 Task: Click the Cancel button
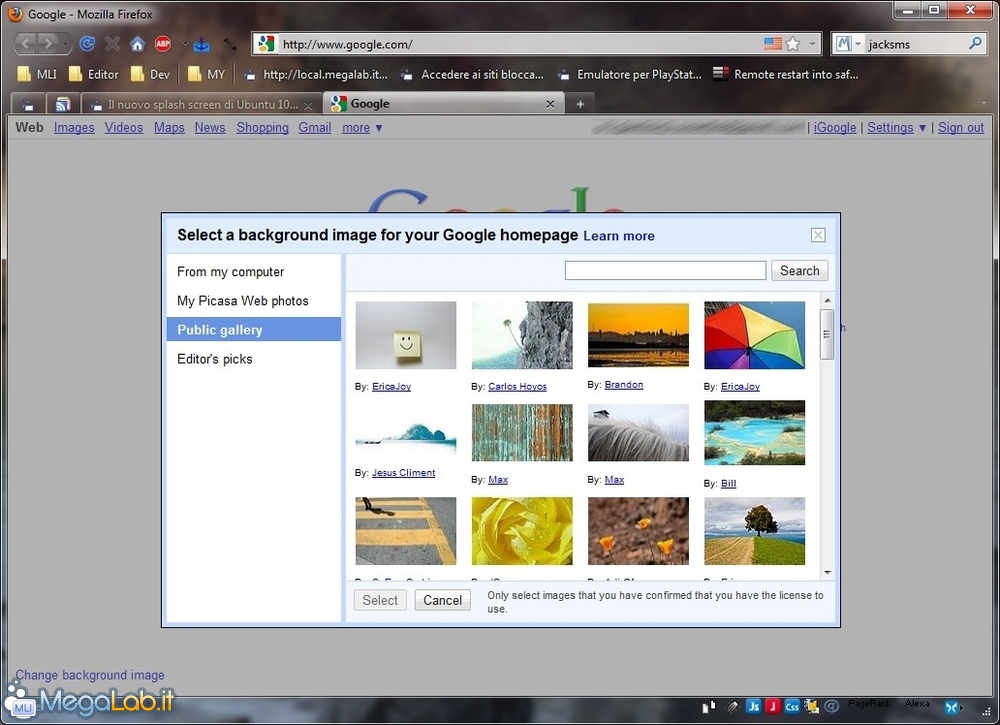[443, 600]
